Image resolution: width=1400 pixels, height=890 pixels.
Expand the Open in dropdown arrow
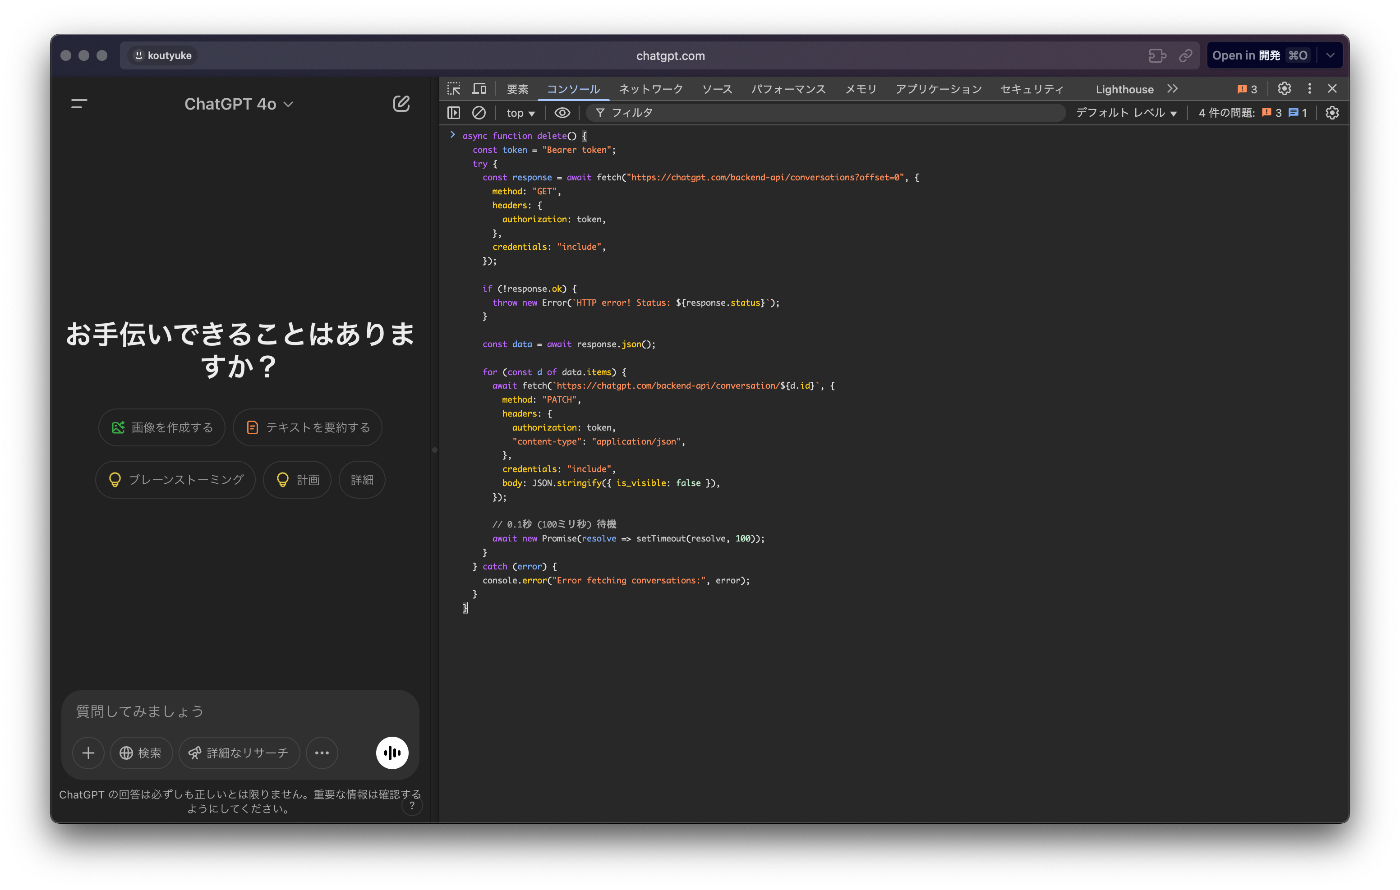click(x=1330, y=56)
